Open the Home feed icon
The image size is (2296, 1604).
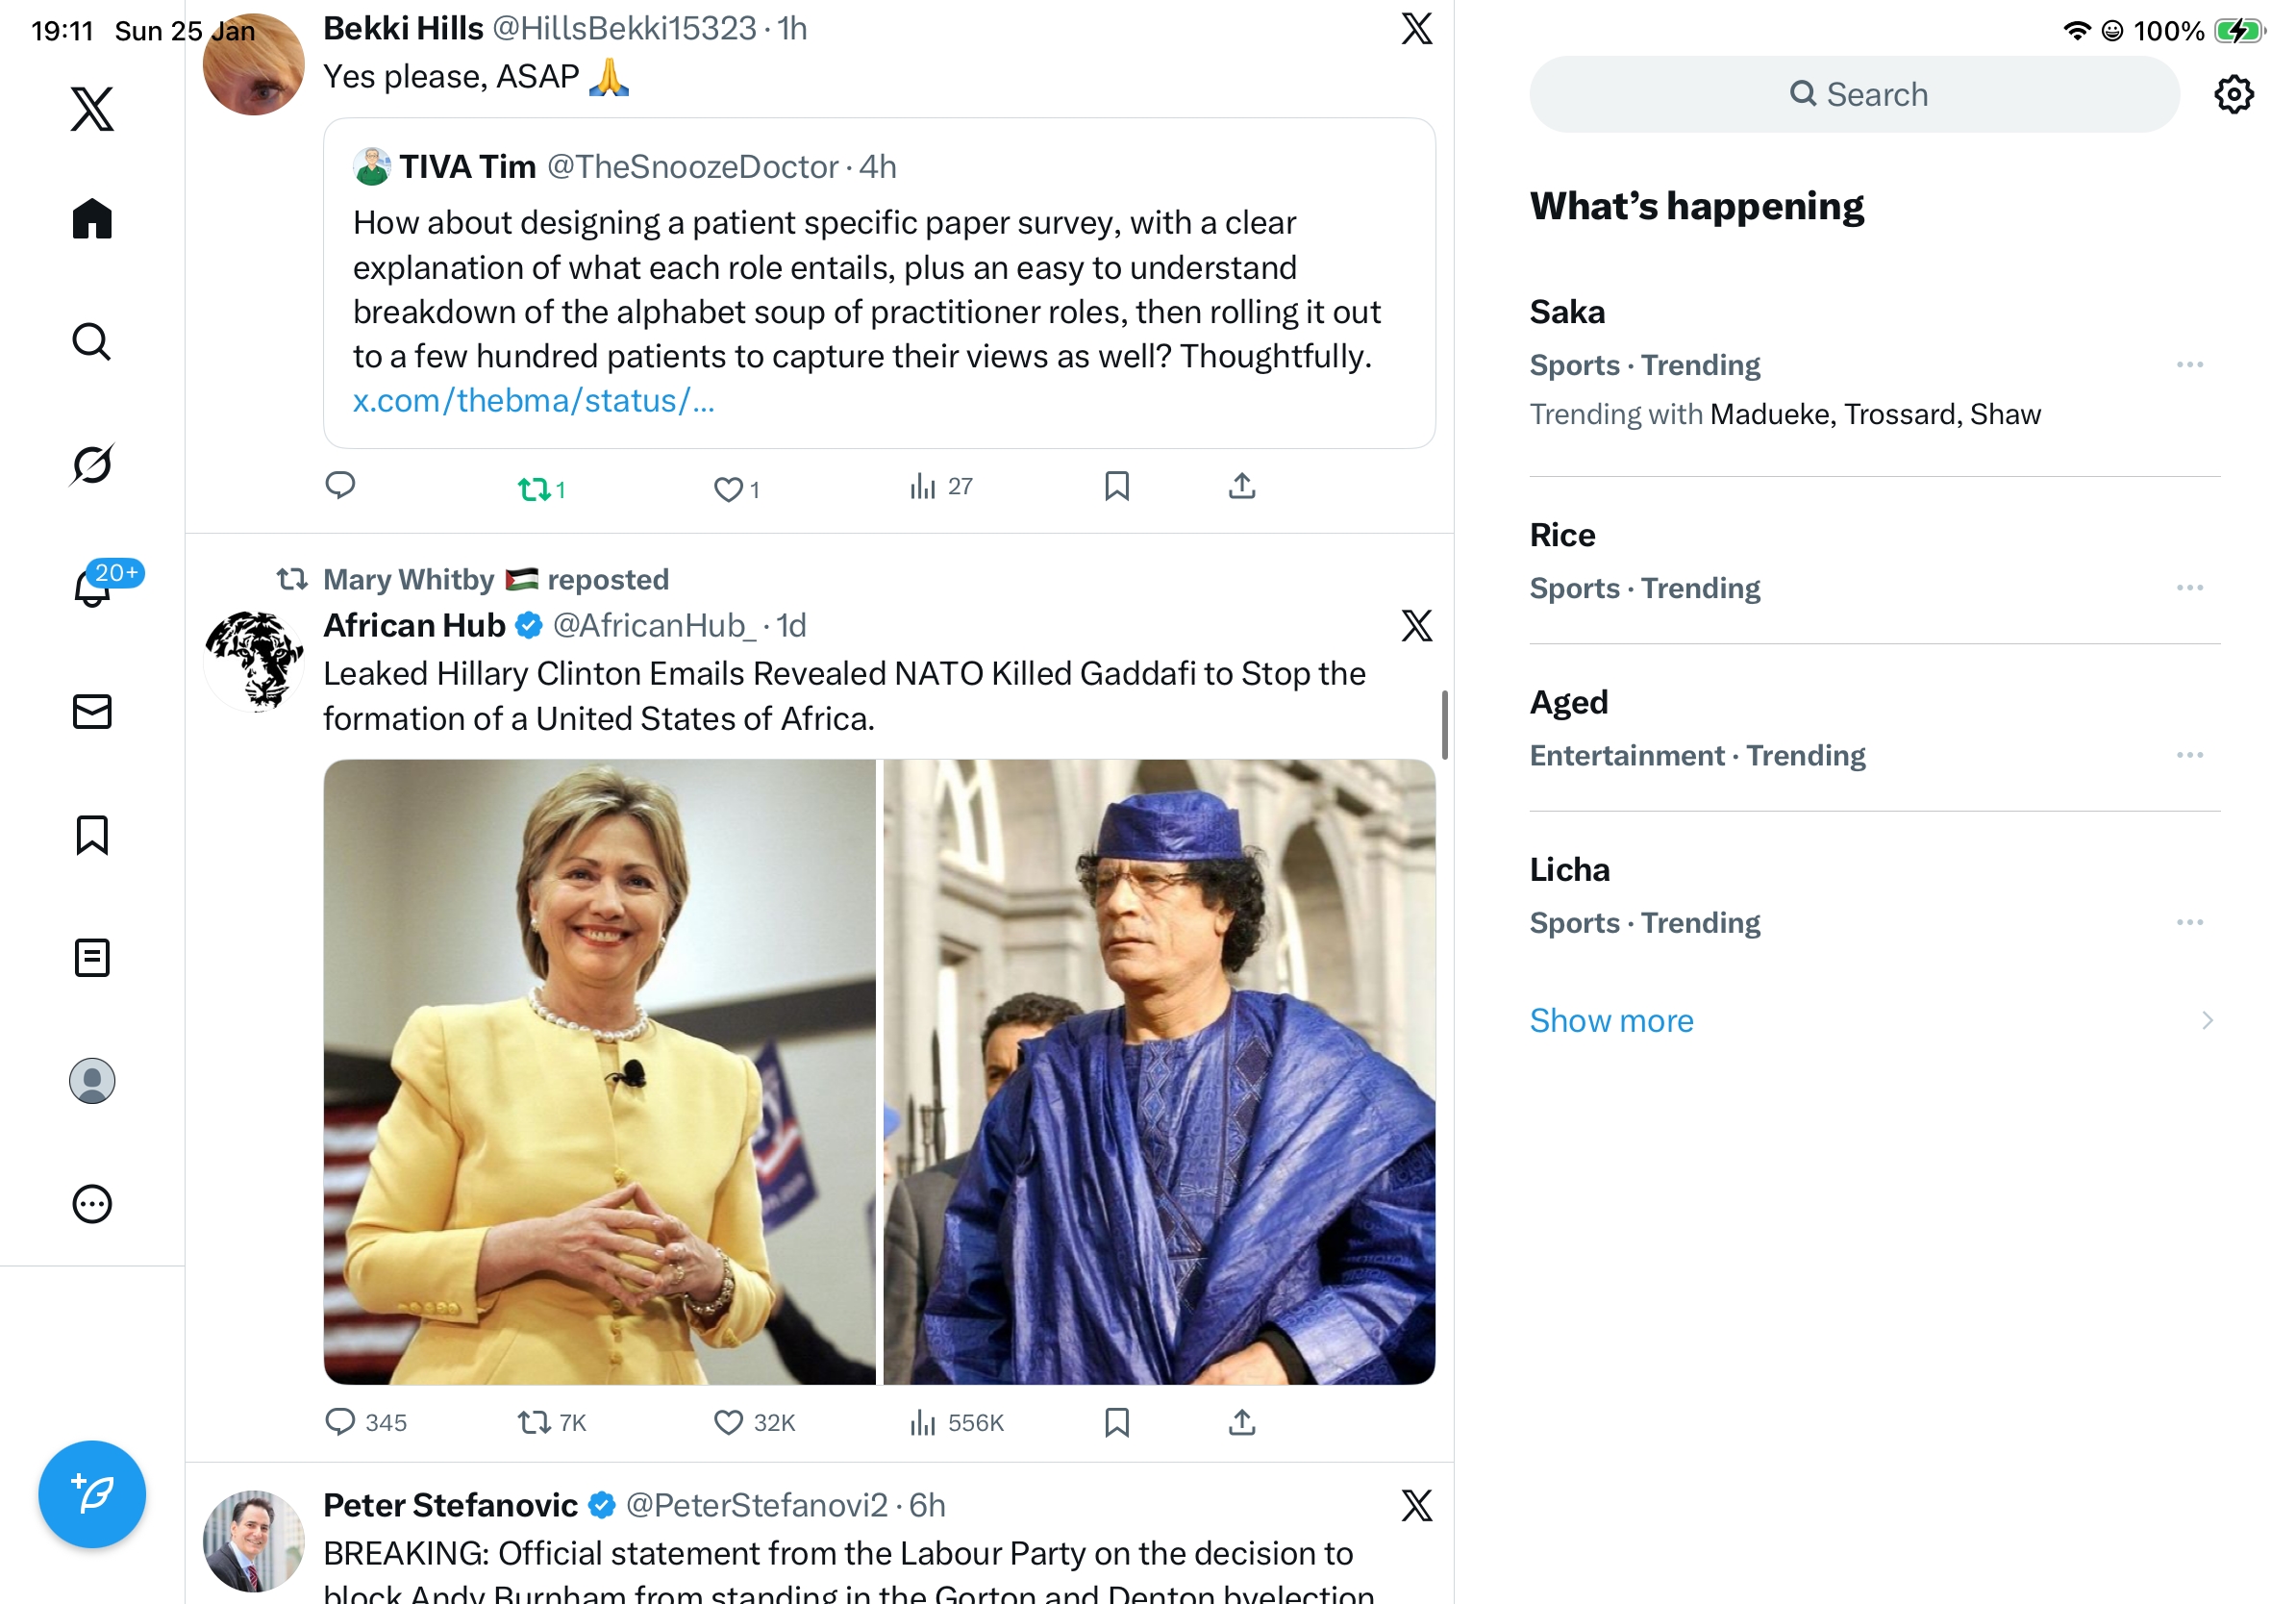coord(92,218)
